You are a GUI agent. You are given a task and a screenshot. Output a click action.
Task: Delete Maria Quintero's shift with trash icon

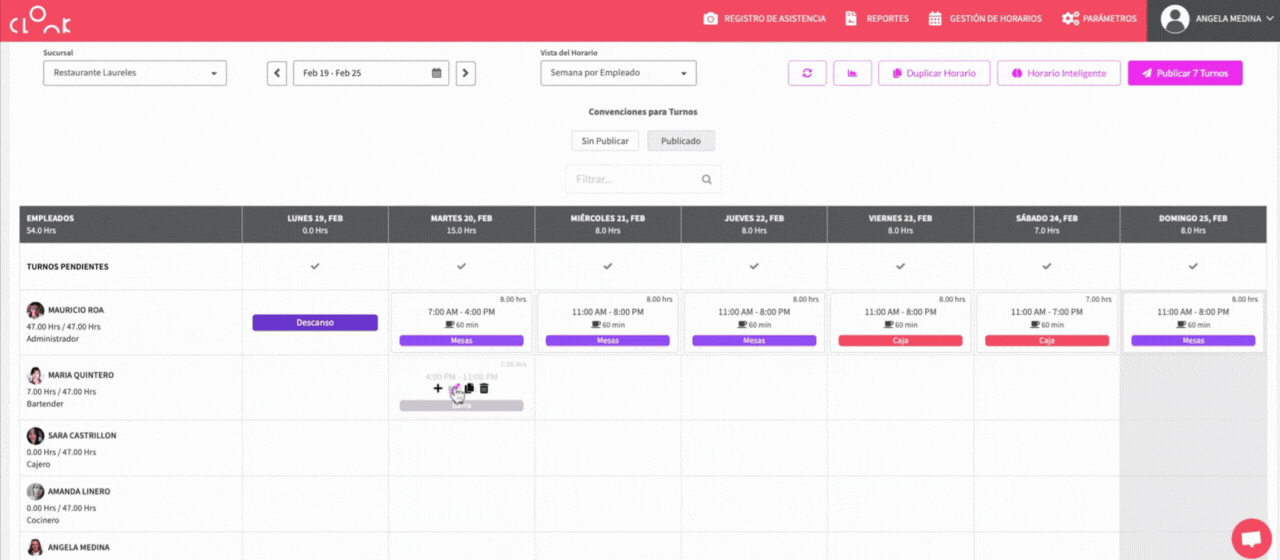click(484, 388)
